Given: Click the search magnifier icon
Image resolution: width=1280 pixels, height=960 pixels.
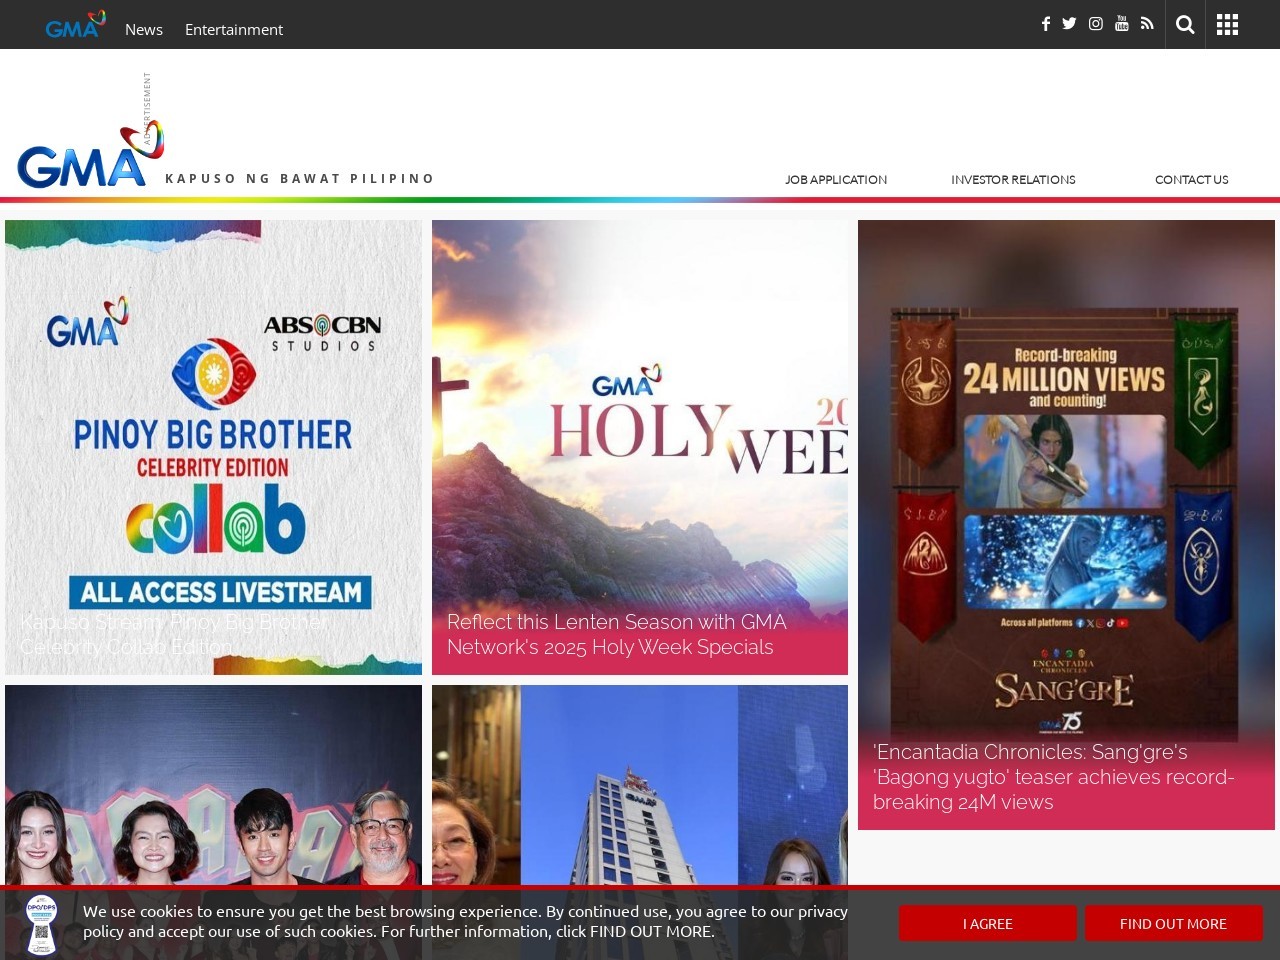Looking at the screenshot, I should (1185, 25).
